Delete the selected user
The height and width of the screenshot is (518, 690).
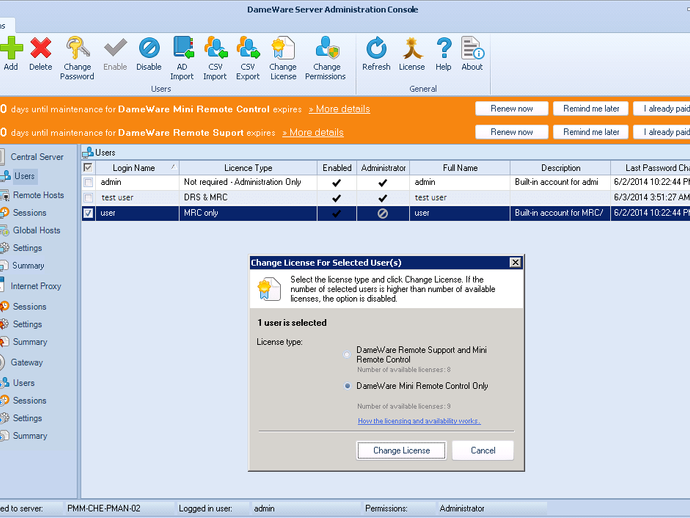(40, 54)
